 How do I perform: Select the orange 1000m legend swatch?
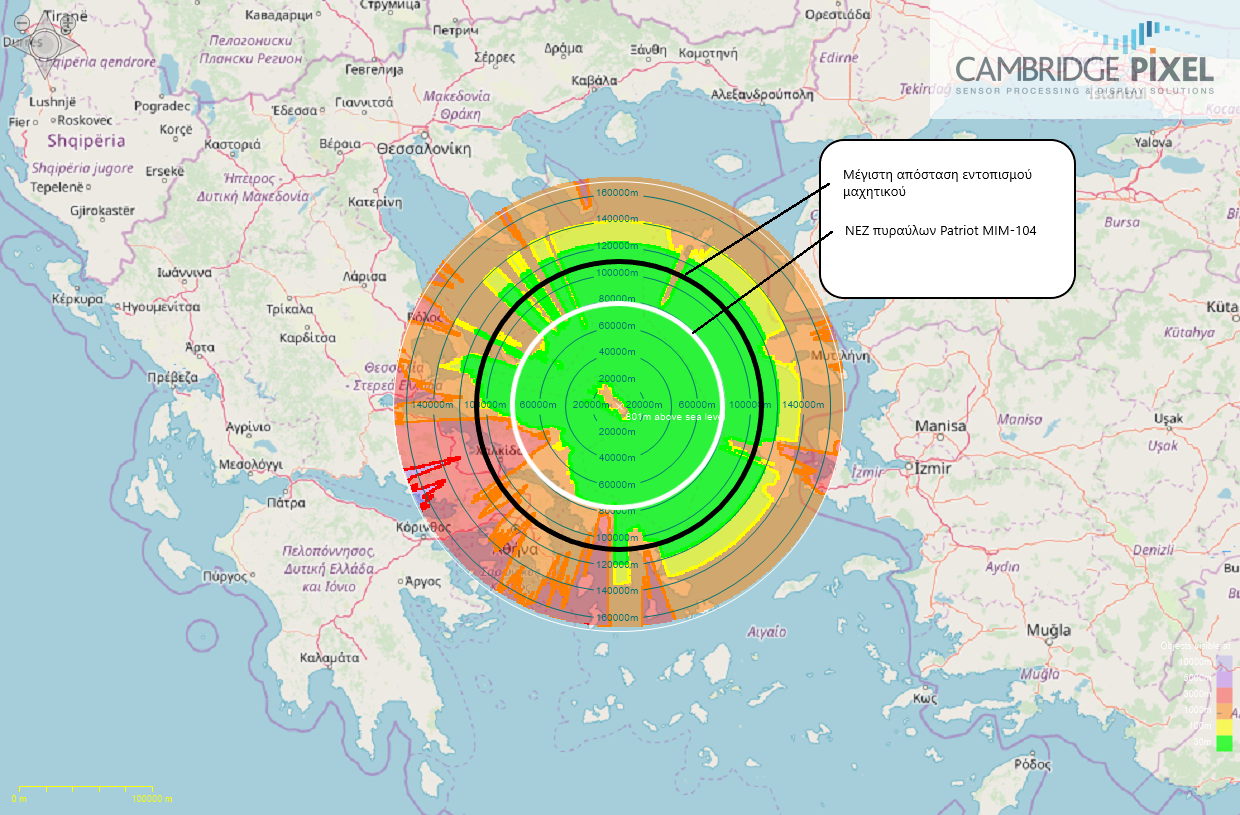[x=1224, y=711]
